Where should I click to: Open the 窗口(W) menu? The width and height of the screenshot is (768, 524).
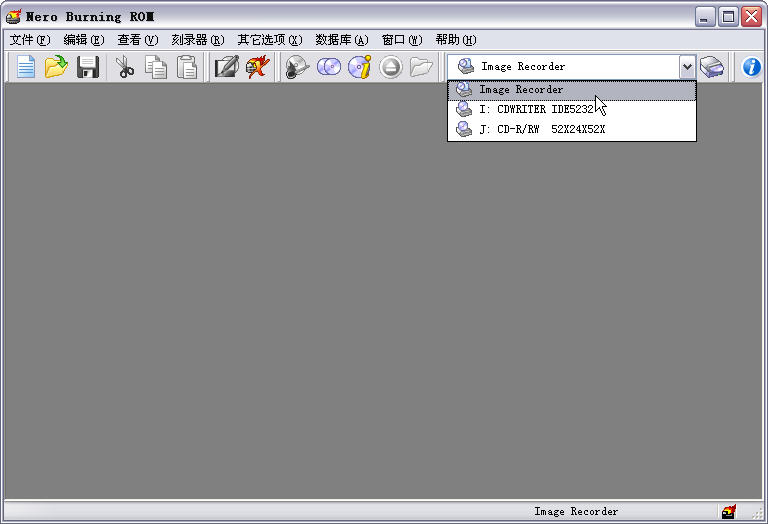tap(402, 40)
